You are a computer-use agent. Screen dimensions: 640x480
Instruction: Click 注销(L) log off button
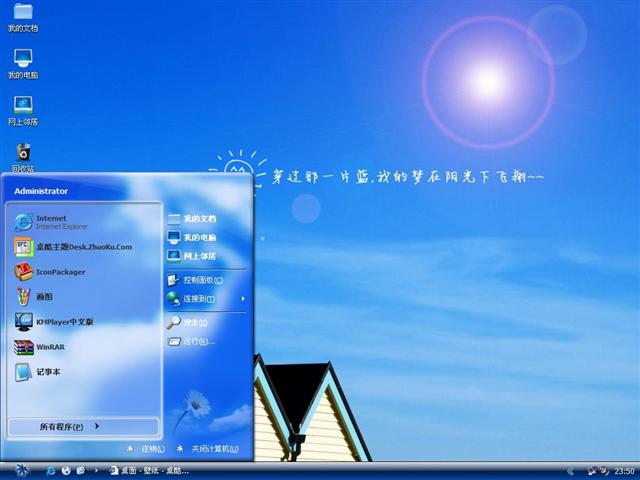pyautogui.click(x=146, y=449)
